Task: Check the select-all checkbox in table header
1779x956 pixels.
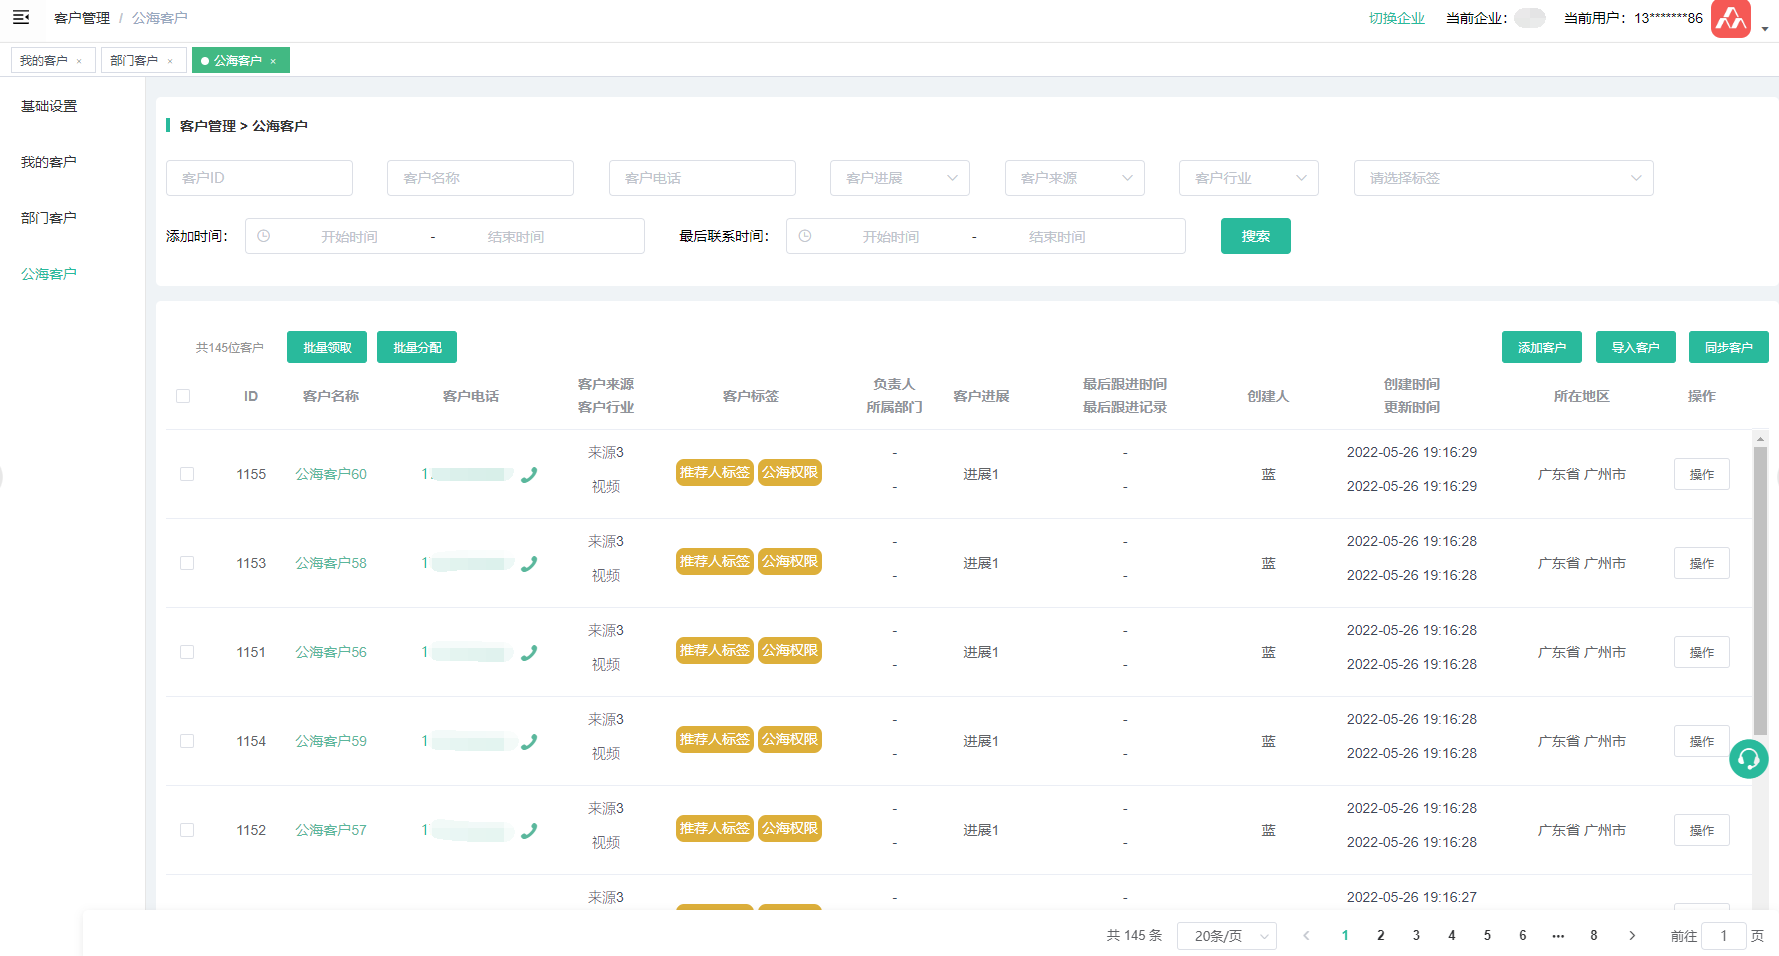Action: (183, 396)
